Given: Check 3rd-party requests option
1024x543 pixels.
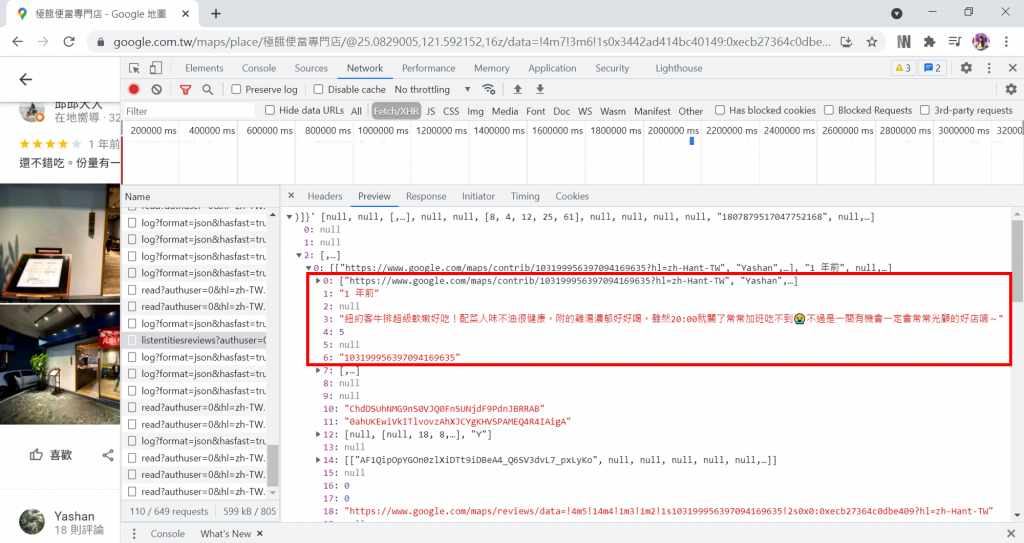Looking at the screenshot, I should (925, 110).
